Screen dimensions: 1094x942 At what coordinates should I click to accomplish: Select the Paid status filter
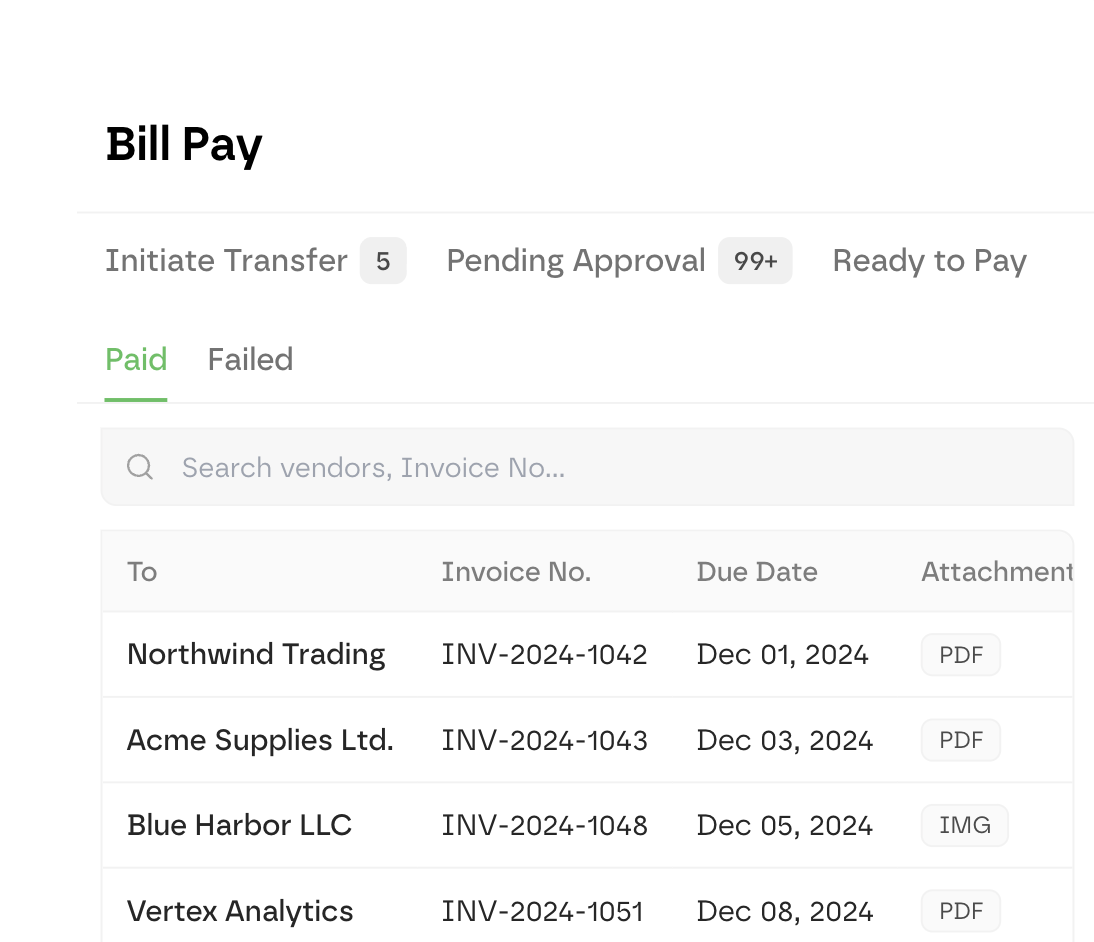[136, 359]
